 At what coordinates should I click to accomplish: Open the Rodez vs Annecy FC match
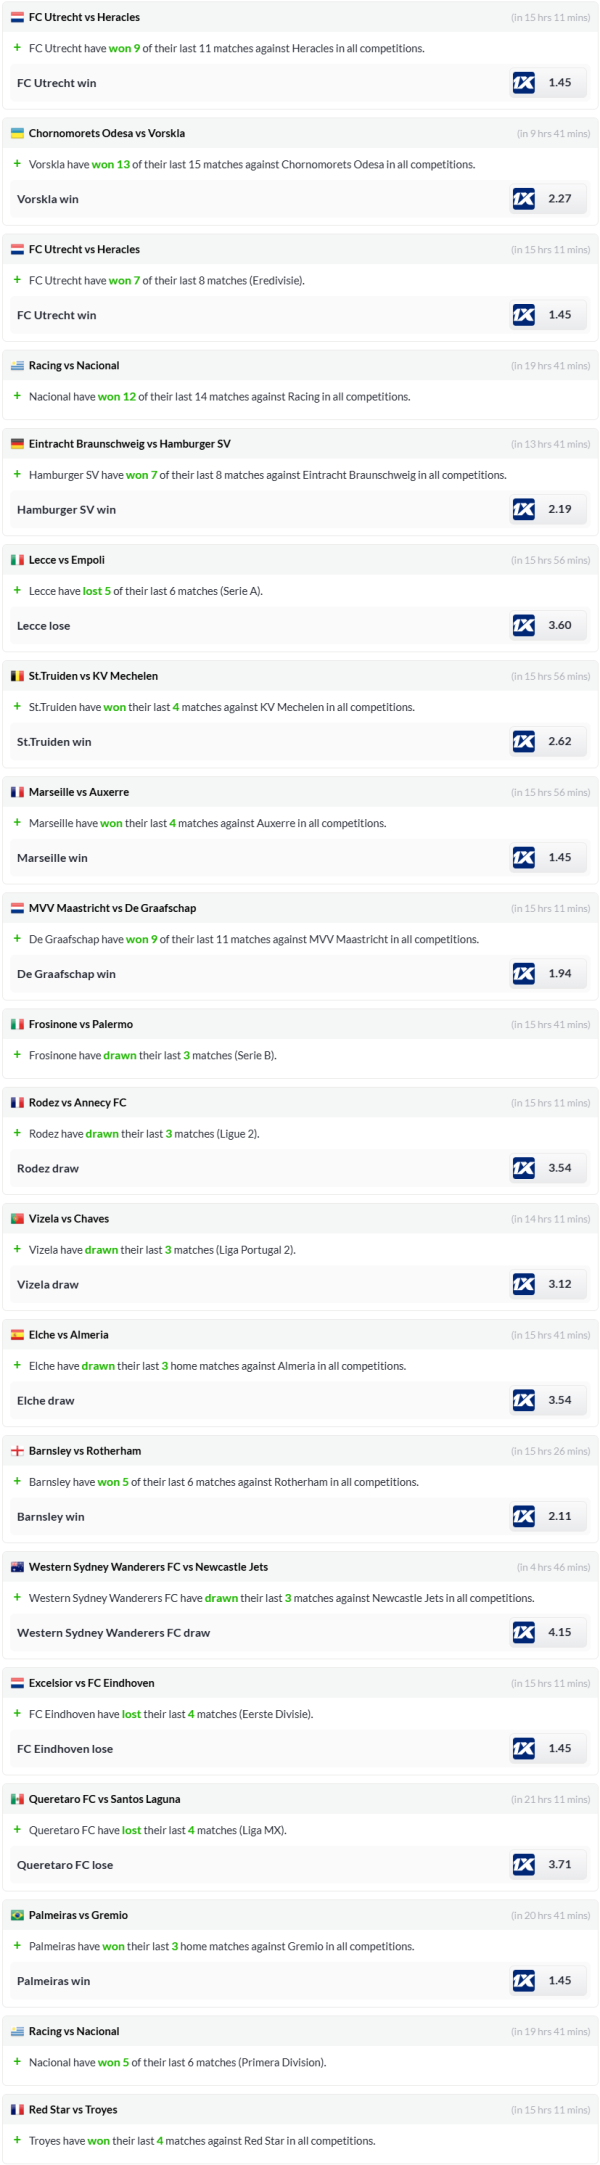pos(78,1103)
